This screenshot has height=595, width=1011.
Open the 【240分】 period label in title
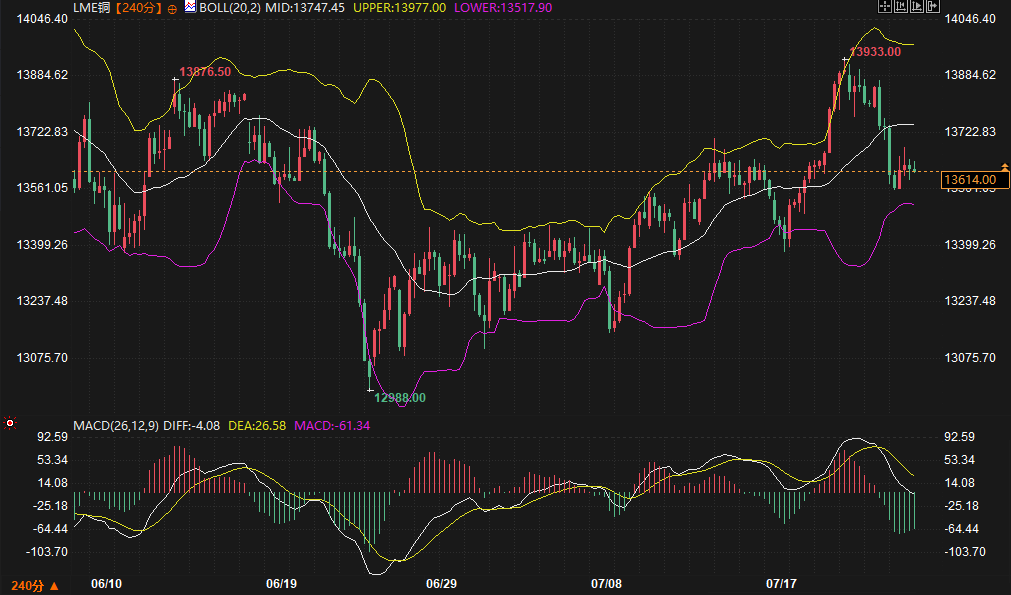[x=139, y=8]
